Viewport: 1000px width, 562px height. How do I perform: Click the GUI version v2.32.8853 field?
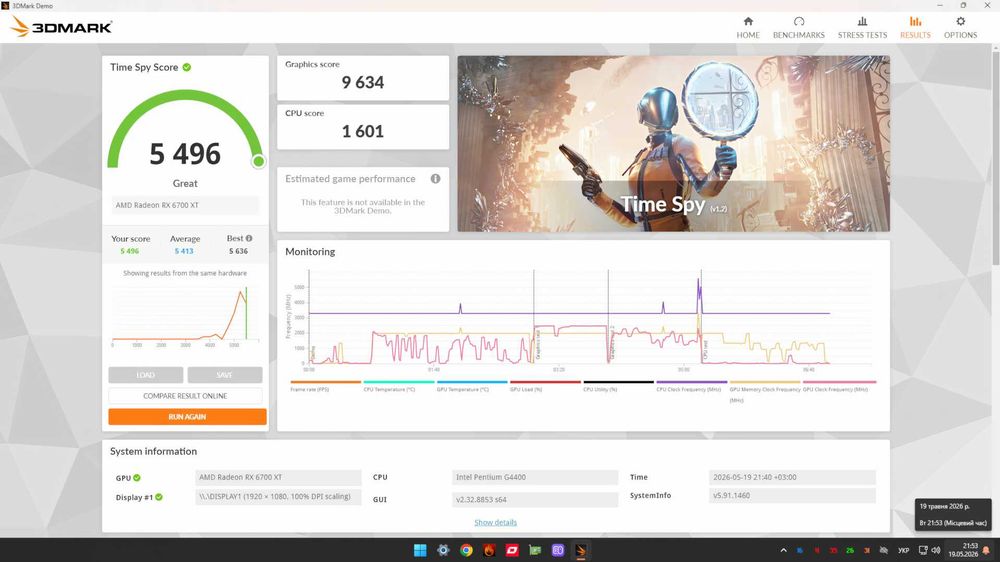click(x=534, y=499)
